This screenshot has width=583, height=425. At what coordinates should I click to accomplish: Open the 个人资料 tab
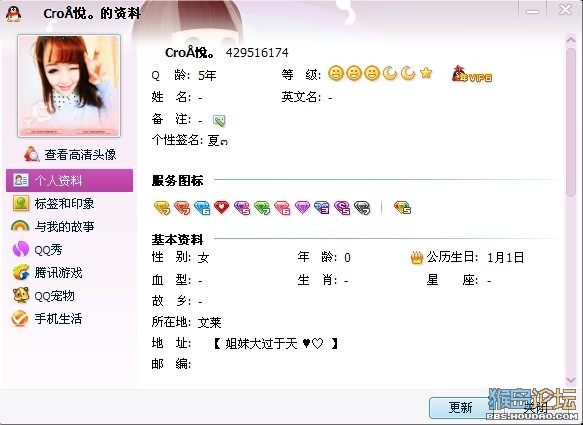coord(70,180)
